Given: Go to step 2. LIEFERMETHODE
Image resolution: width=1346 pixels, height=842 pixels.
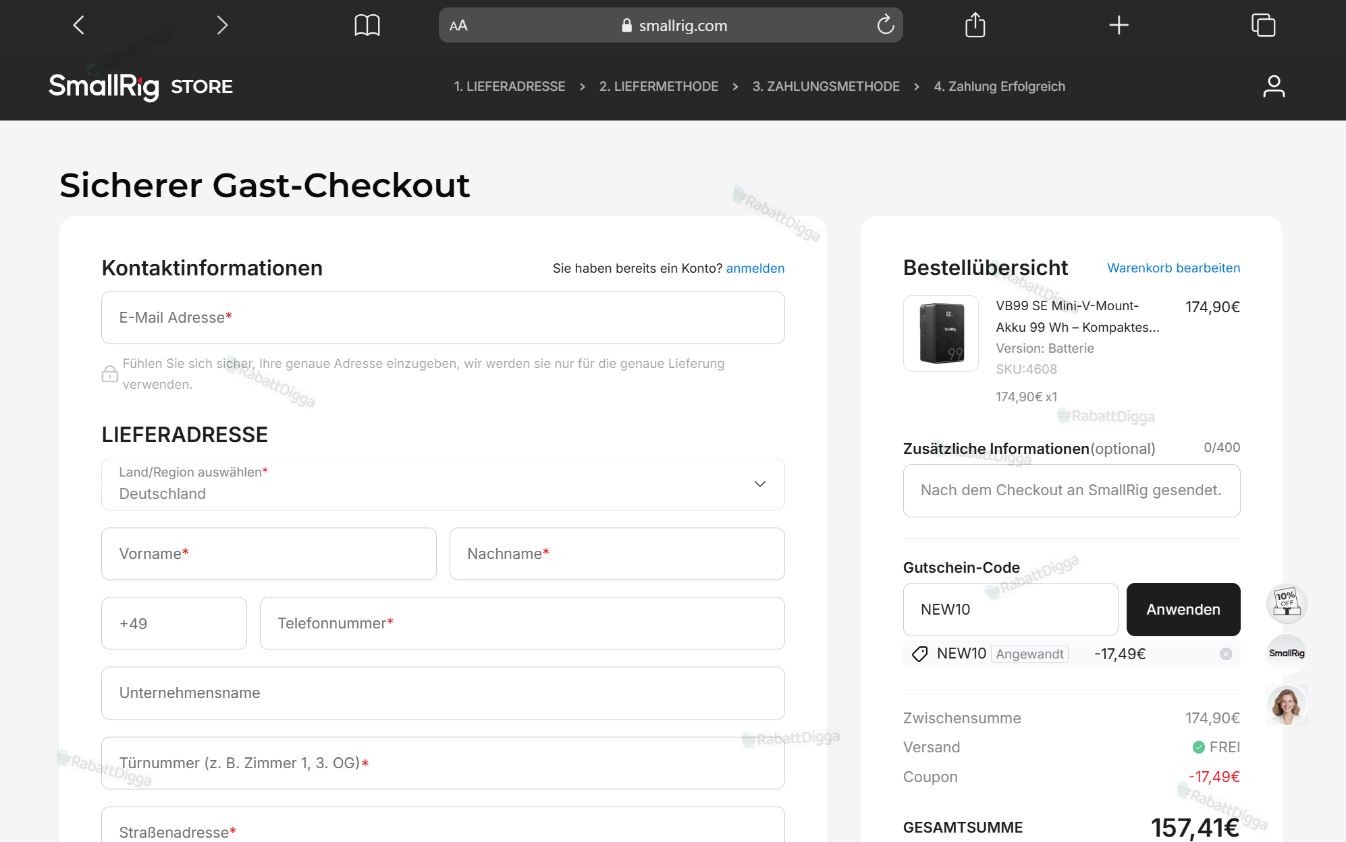Looking at the screenshot, I should point(659,87).
